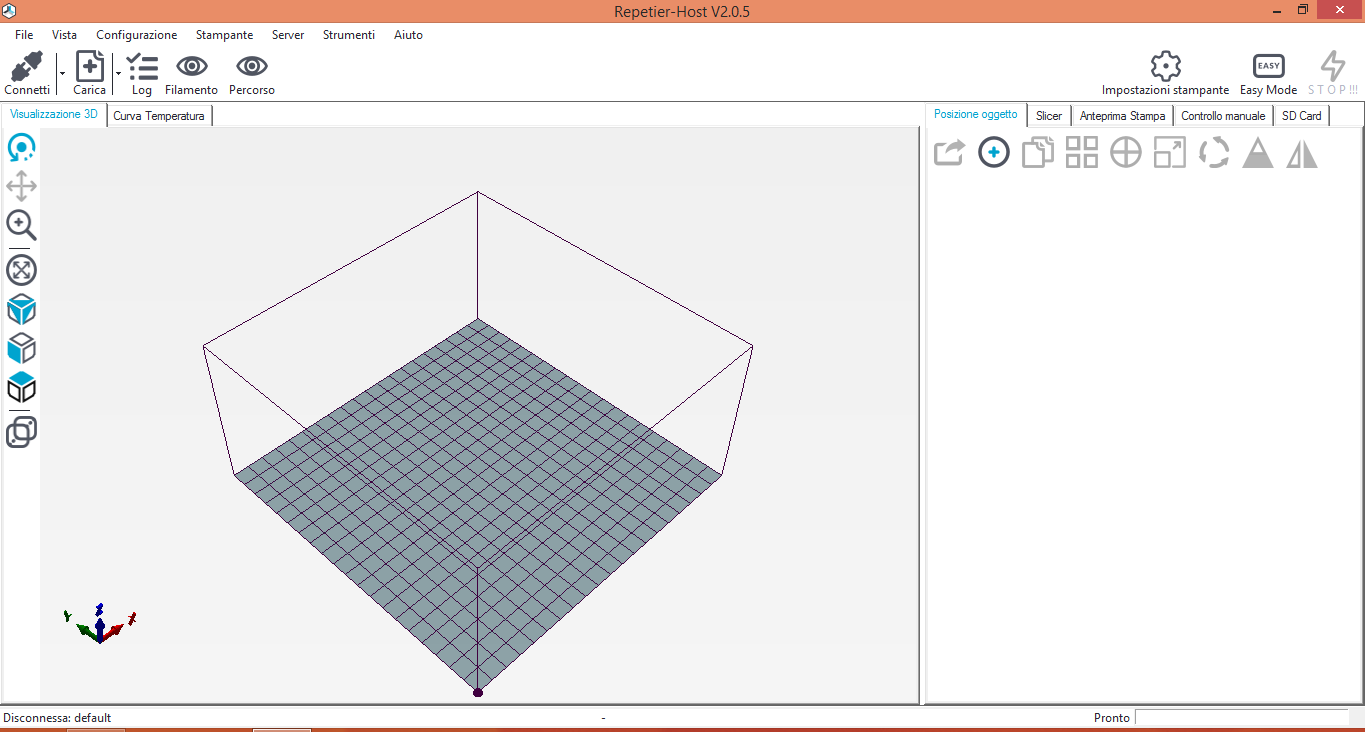Open the Stampante menu
This screenshot has height=732, width=1365.
click(x=224, y=35)
